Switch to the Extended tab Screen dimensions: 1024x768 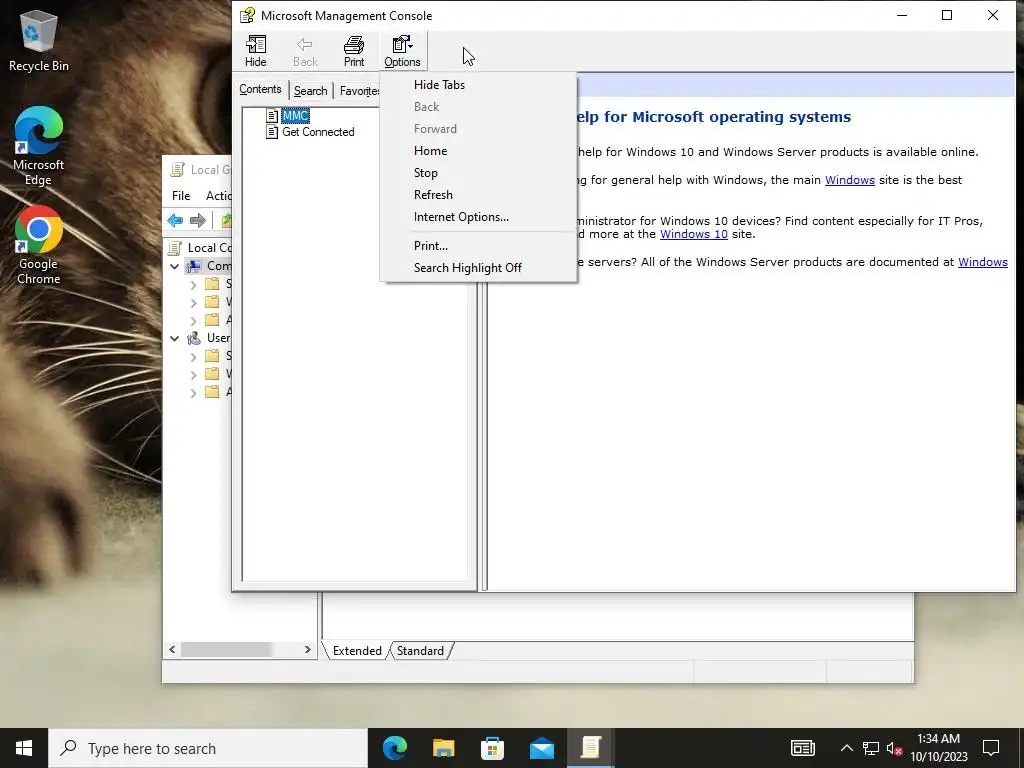[357, 650]
